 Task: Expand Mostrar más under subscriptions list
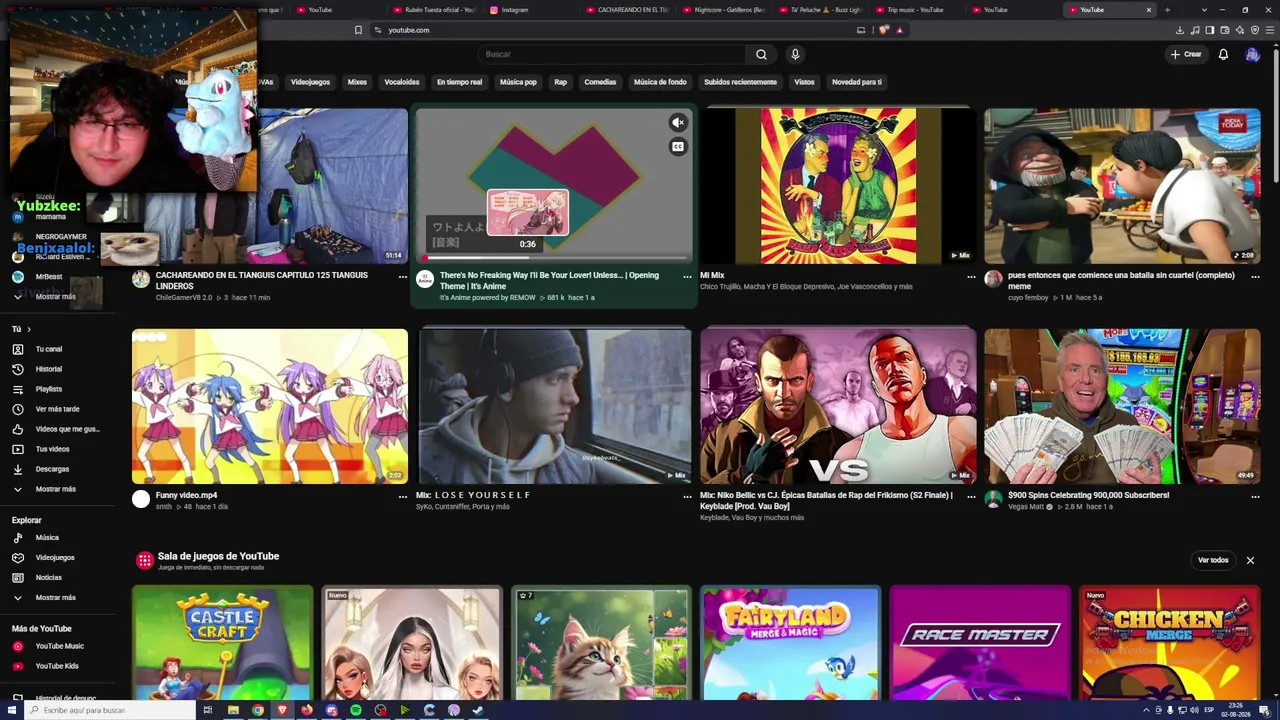[57, 296]
